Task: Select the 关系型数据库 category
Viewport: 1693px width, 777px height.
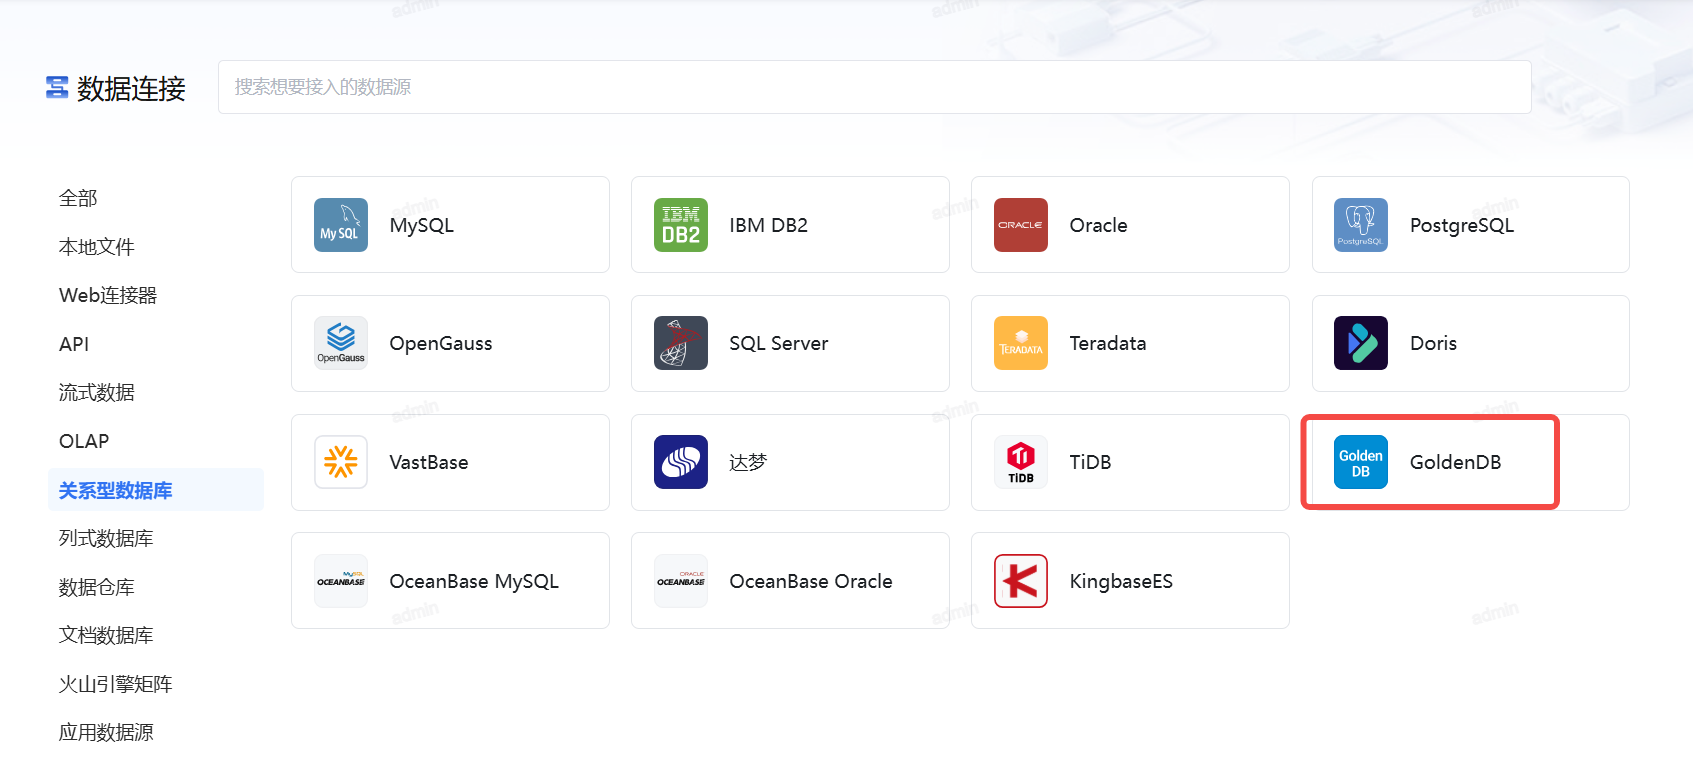Action: (156, 490)
